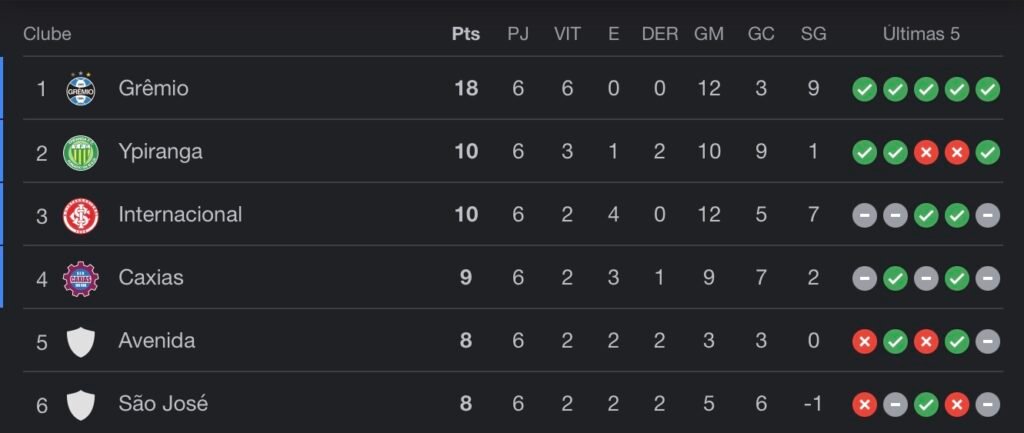Open the Grêmio team name link
The height and width of the screenshot is (433, 1024).
point(153,89)
